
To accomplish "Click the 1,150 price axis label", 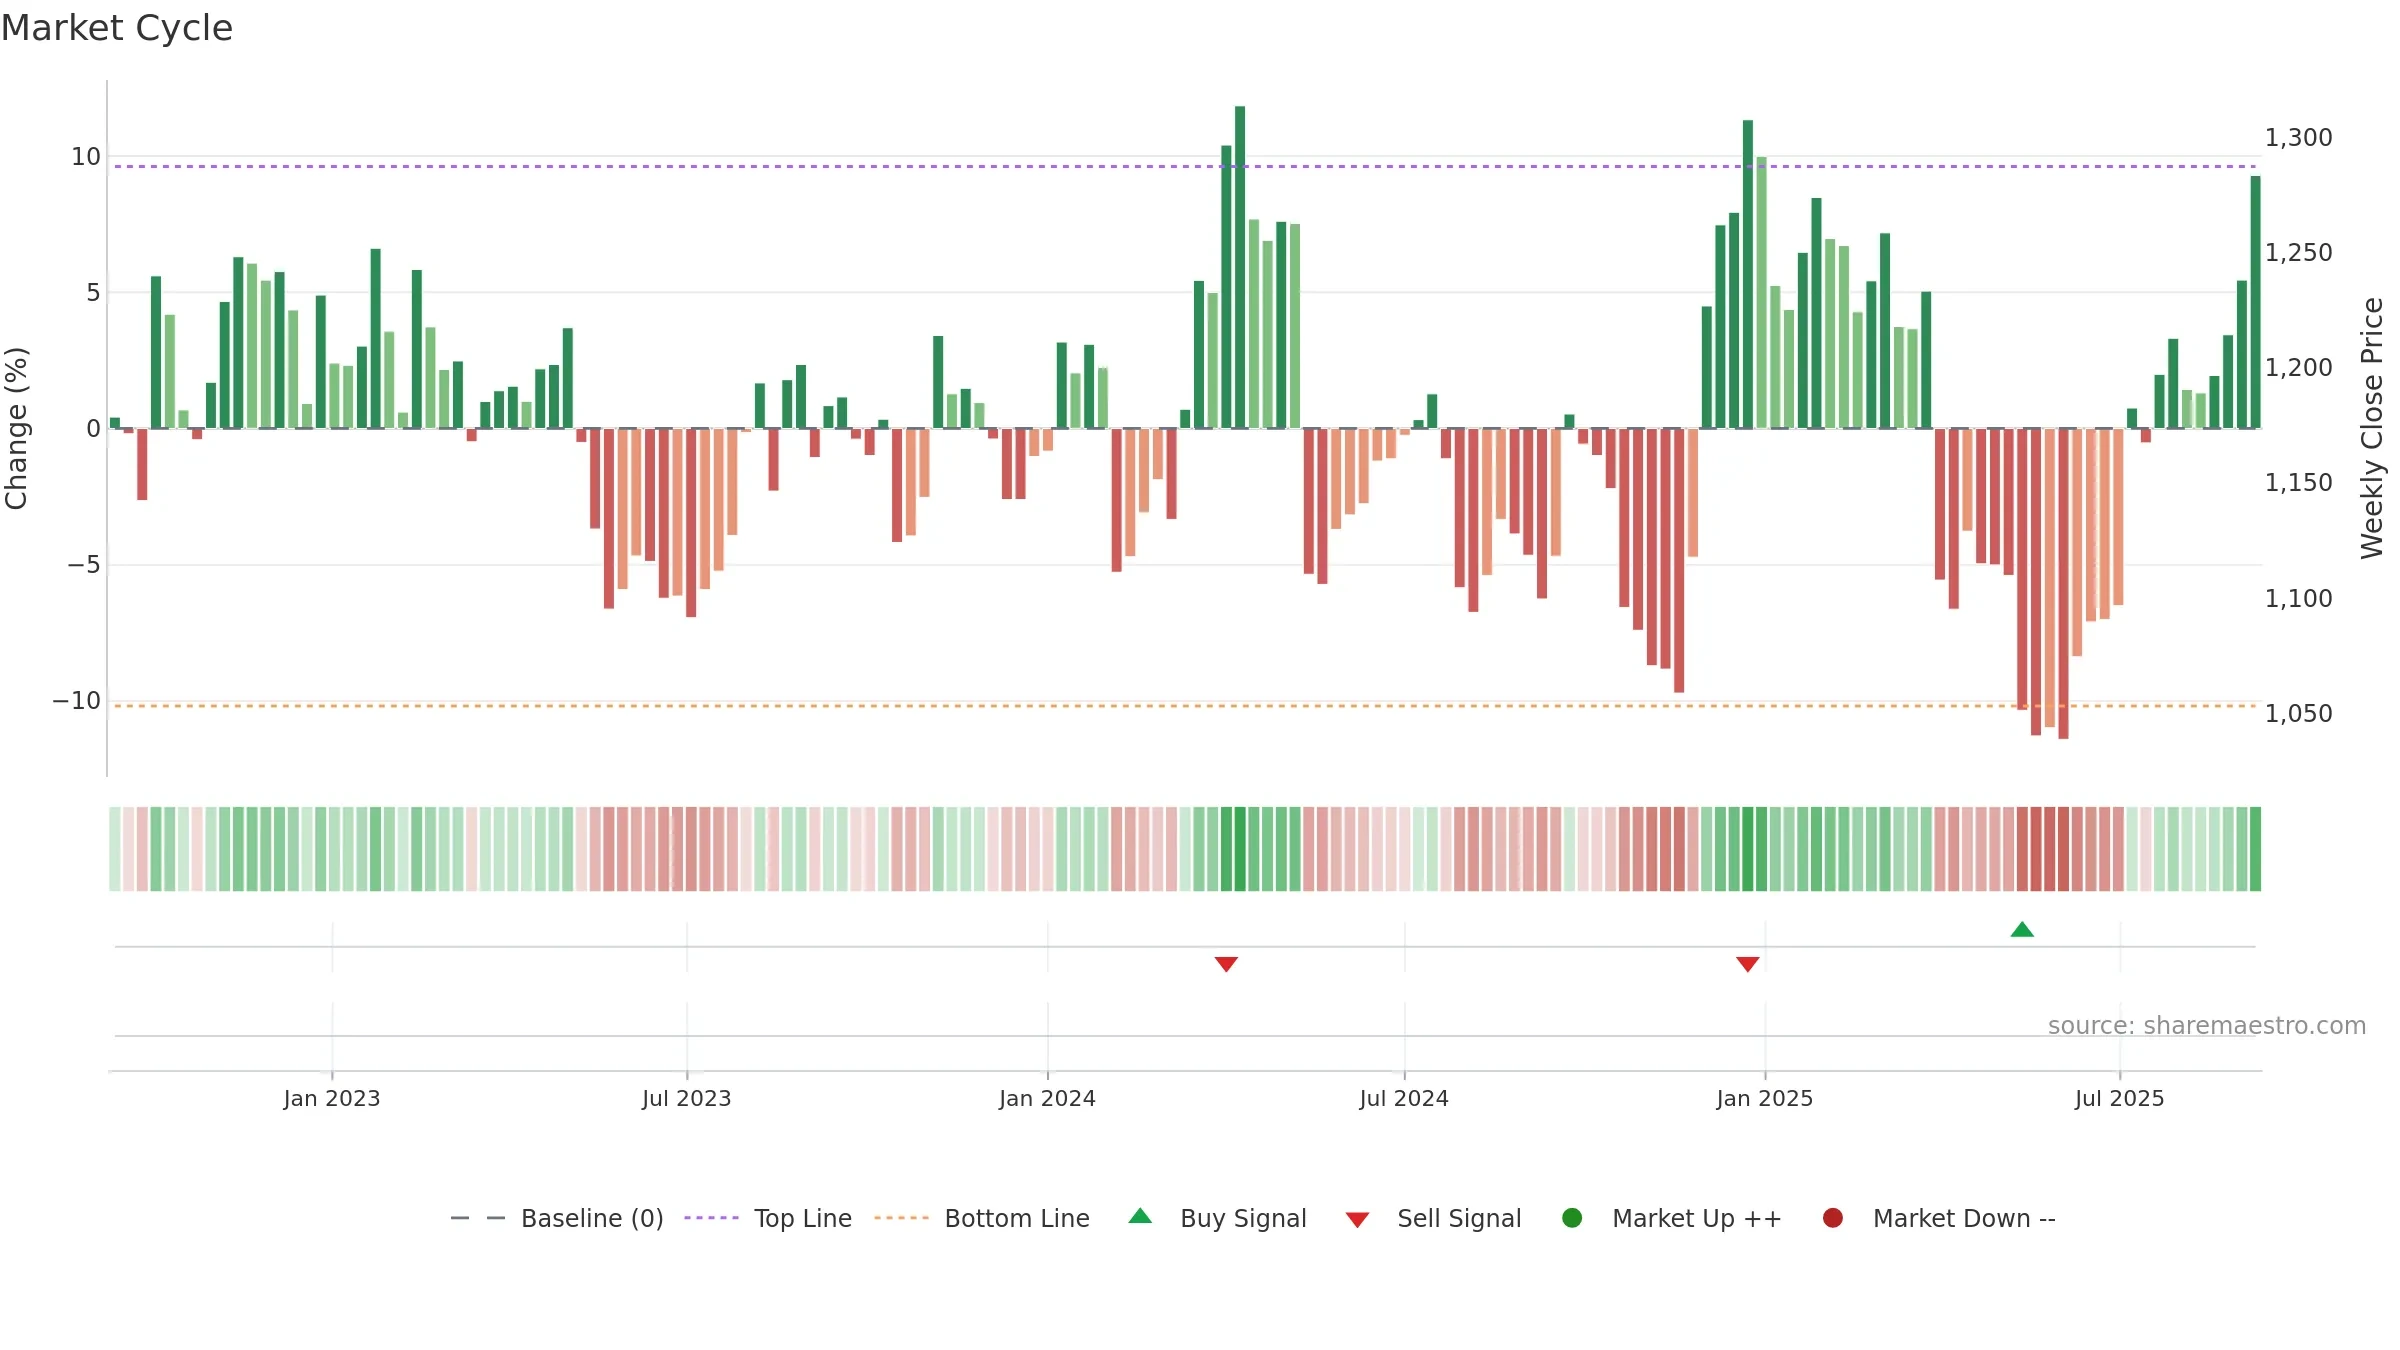I will point(2298,482).
